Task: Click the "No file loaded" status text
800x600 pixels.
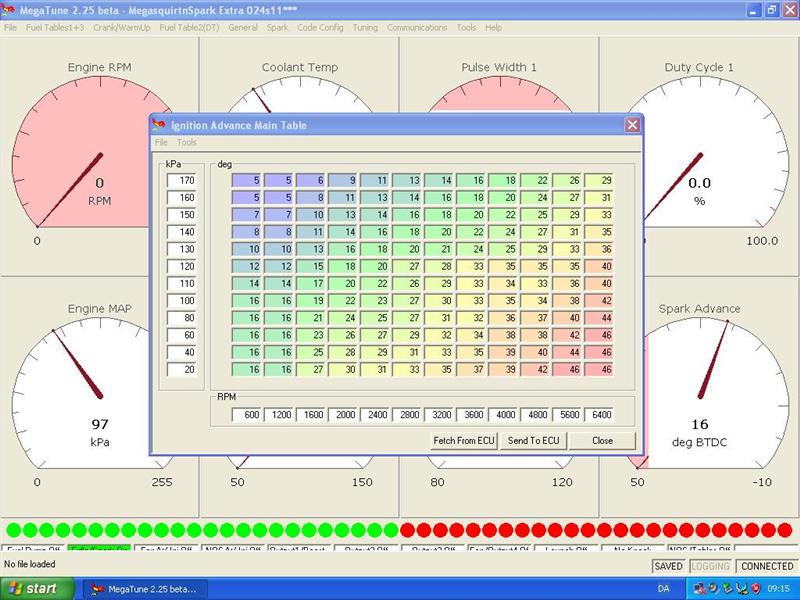Action: tap(30, 564)
